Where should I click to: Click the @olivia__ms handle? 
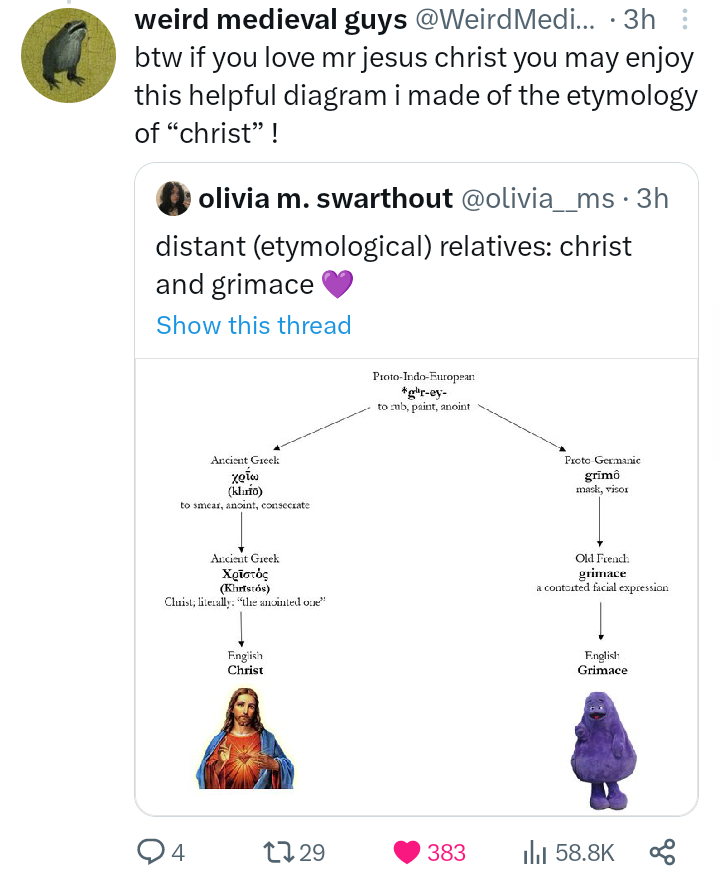(536, 199)
